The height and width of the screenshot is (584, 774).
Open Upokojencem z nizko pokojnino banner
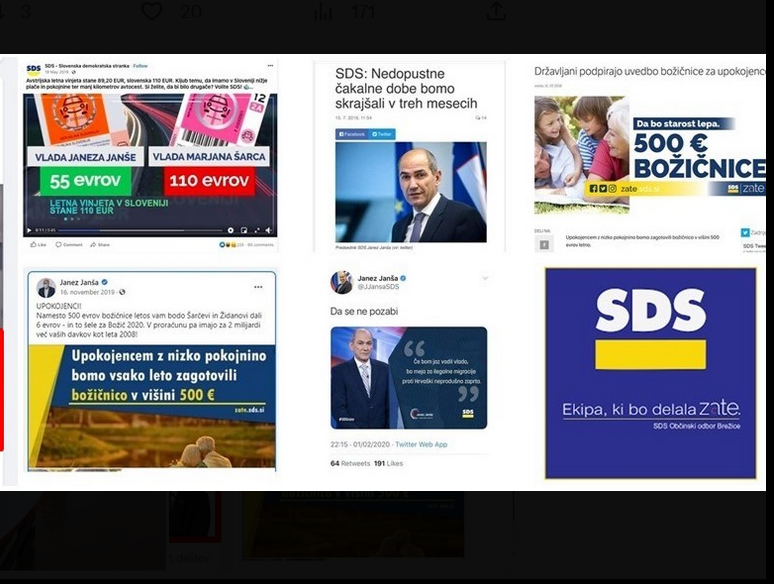152,406
